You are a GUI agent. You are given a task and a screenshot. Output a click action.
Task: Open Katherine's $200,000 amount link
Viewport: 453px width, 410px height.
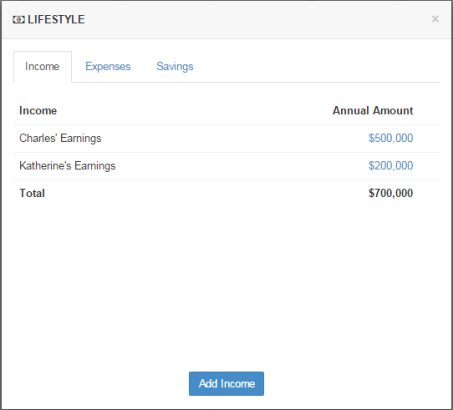tap(391, 166)
